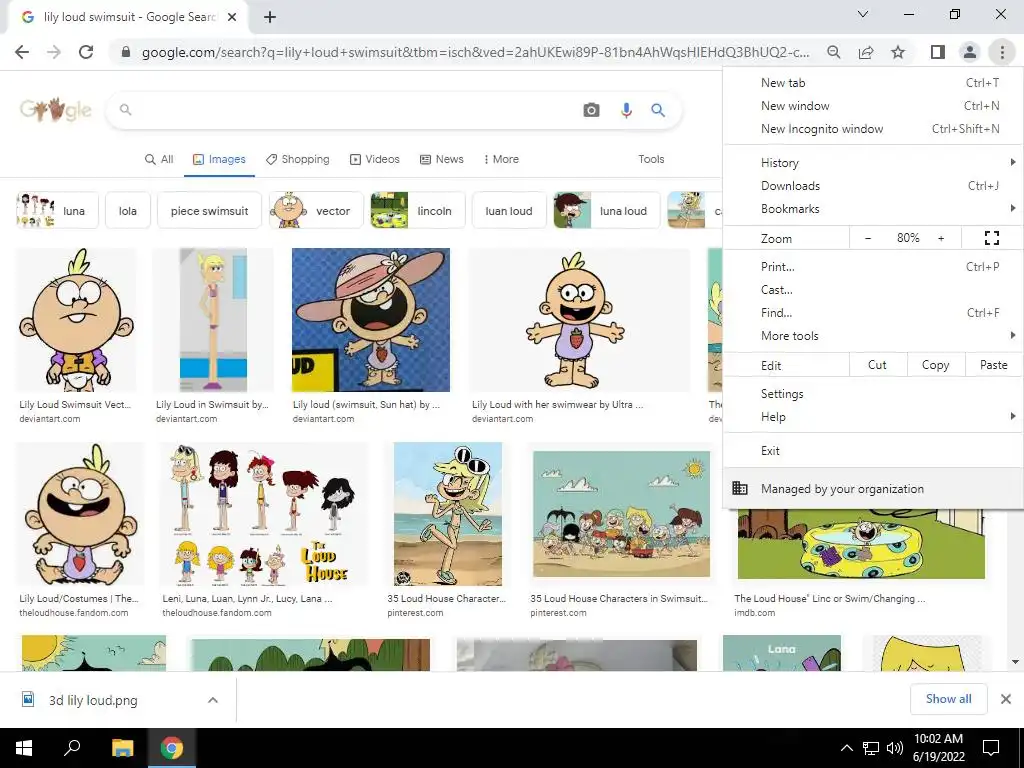The image size is (1024, 768).
Task: Open the Lily loud swimsuit, Sun hat image
Action: pyautogui.click(x=371, y=320)
